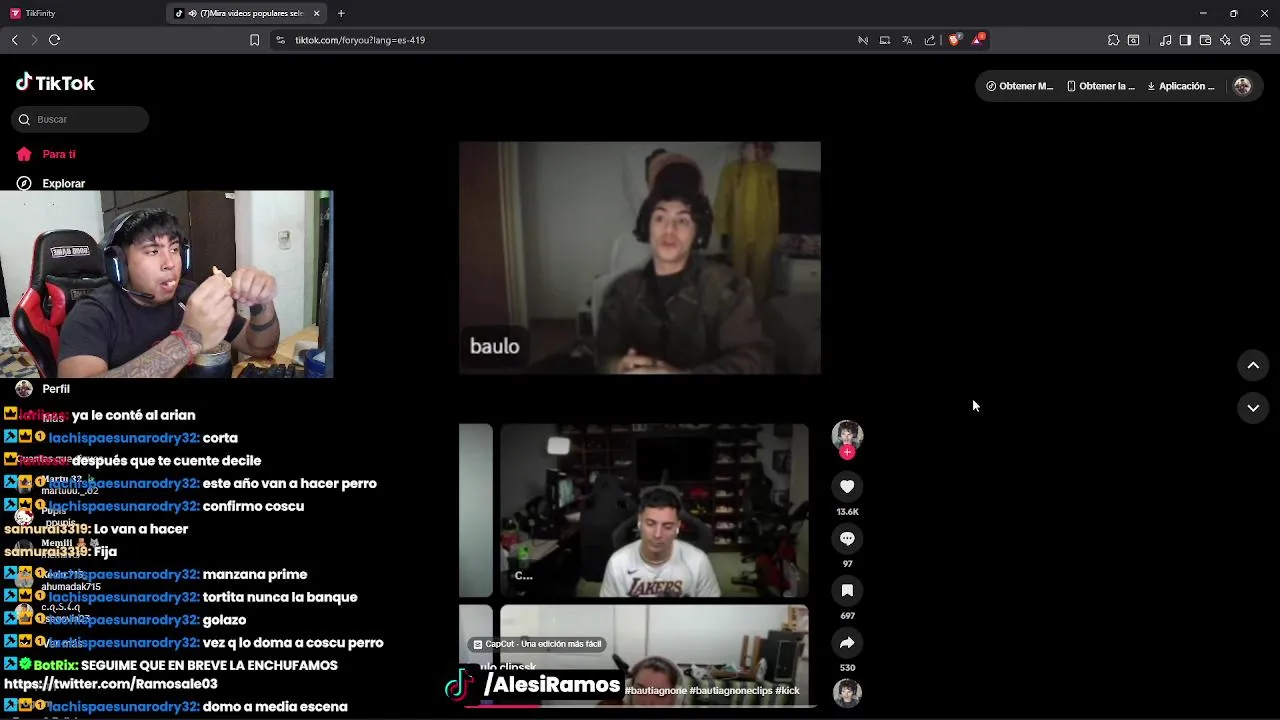Open the music note playlist icon
The image size is (1280, 720).
tap(1165, 40)
